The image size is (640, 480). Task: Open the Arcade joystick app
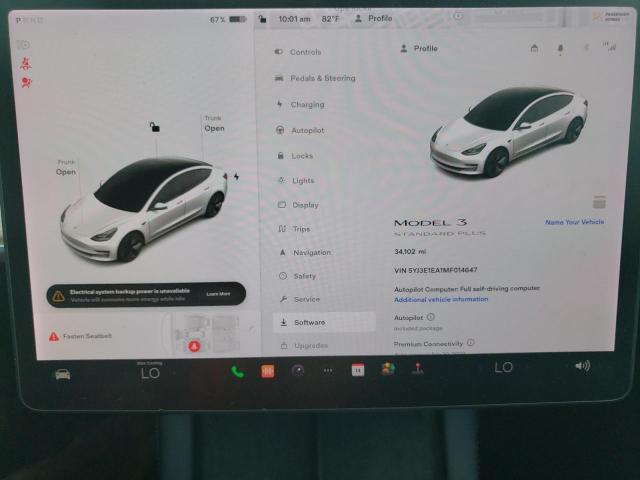[x=418, y=369]
